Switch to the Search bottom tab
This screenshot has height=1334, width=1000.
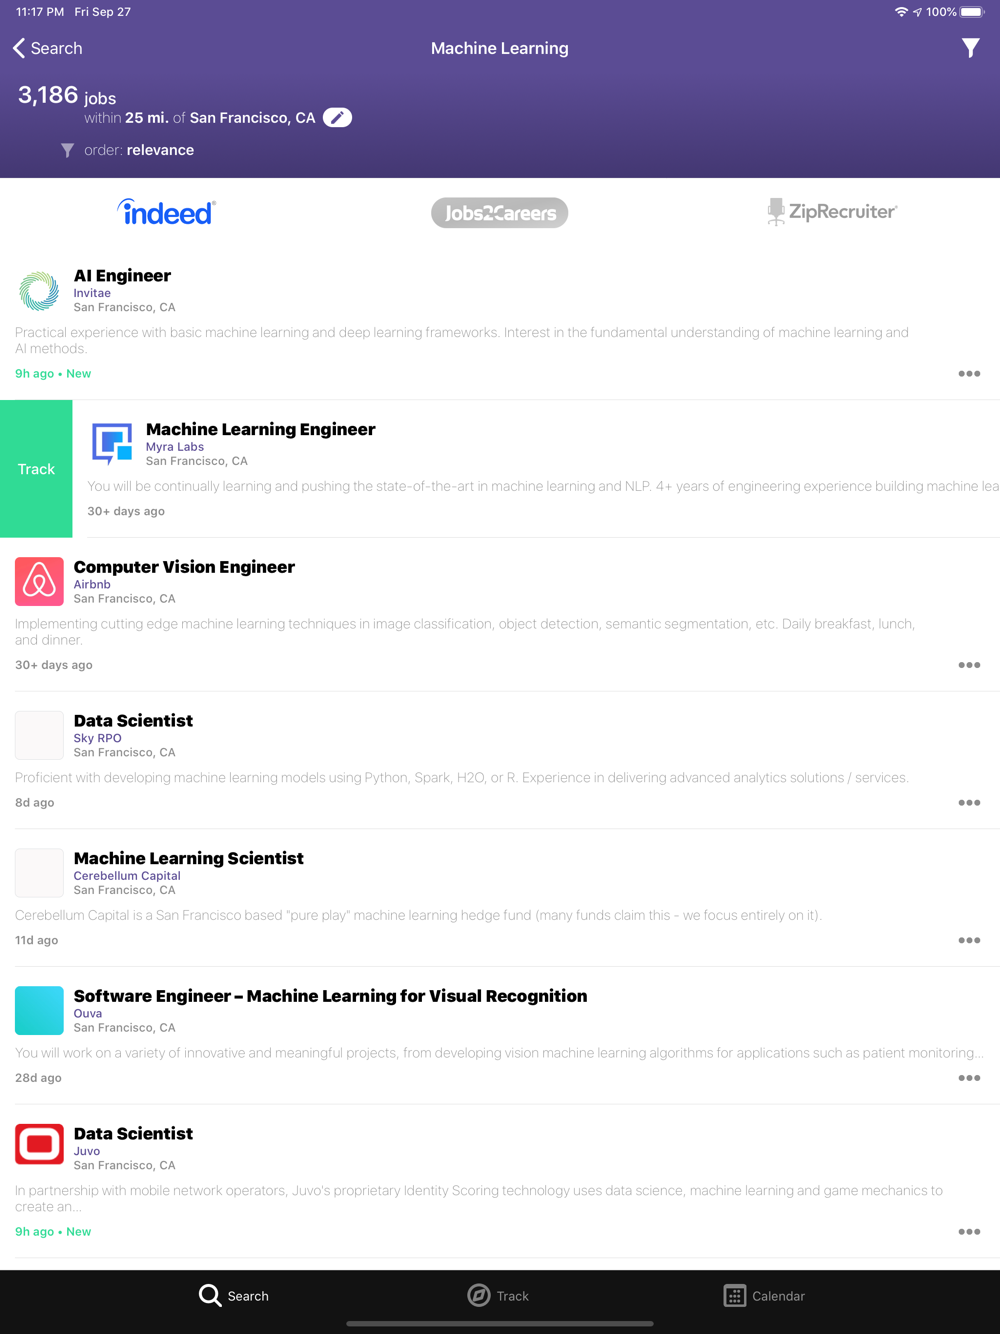click(233, 1296)
